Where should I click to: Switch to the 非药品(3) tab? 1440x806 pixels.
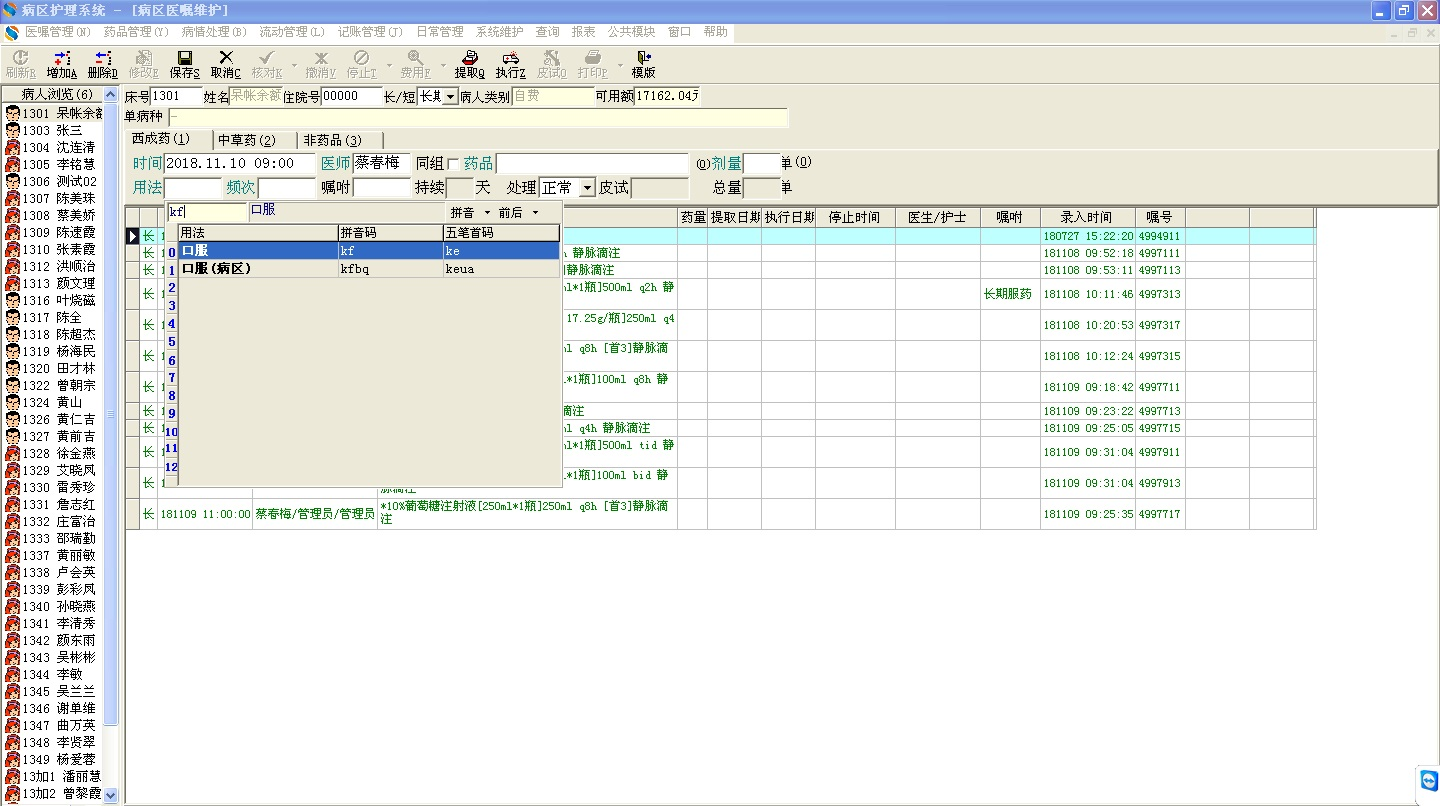(x=333, y=140)
